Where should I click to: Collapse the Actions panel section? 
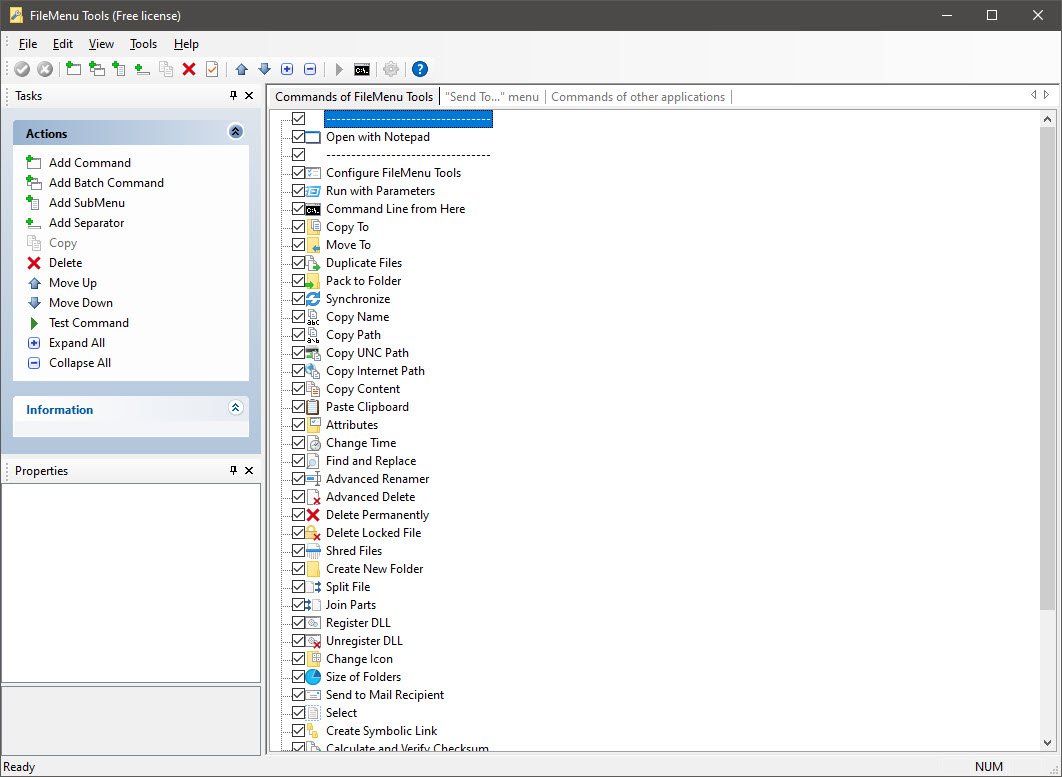(x=235, y=132)
